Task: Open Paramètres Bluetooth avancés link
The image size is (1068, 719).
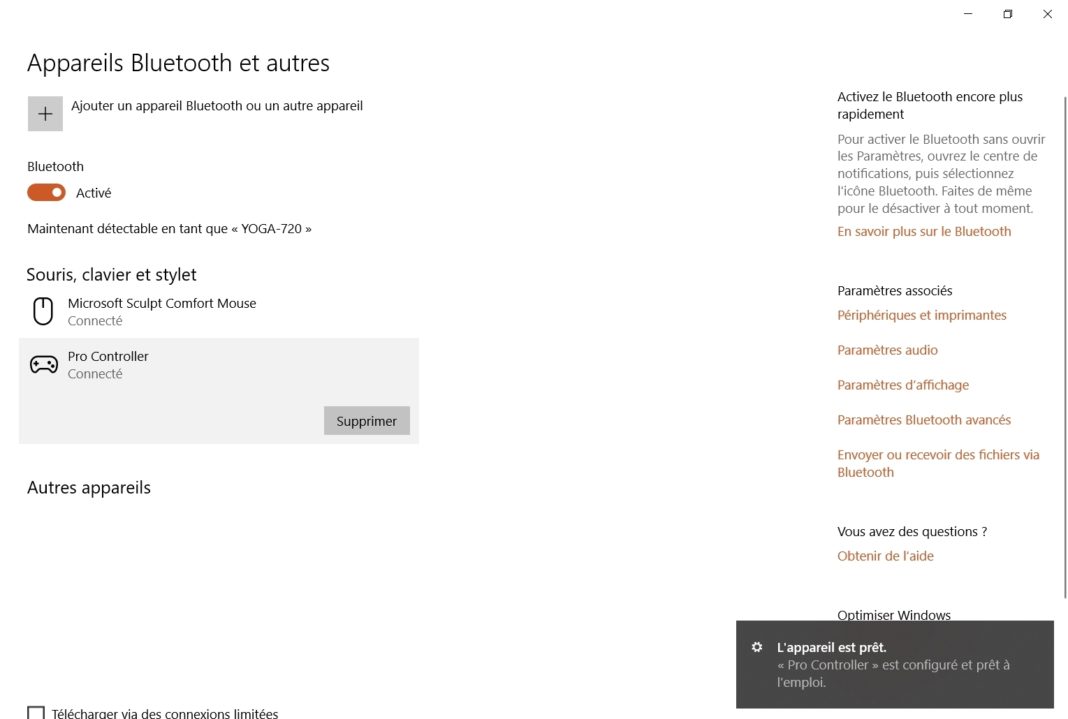Action: [x=924, y=420]
